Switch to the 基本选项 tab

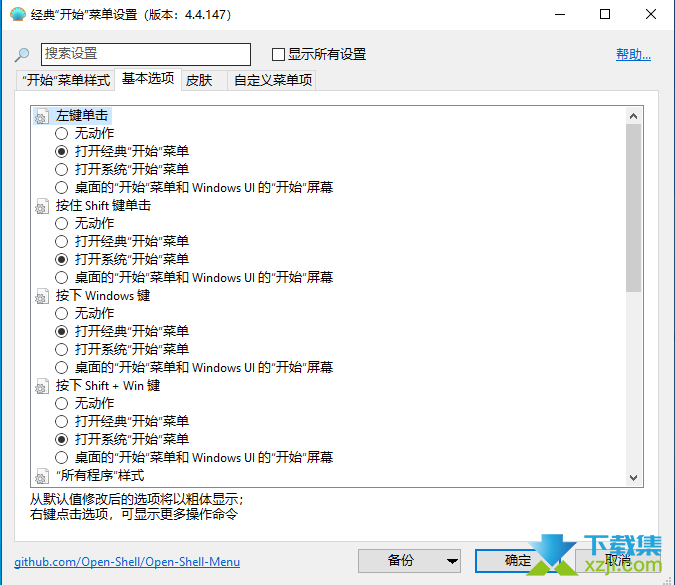point(148,79)
